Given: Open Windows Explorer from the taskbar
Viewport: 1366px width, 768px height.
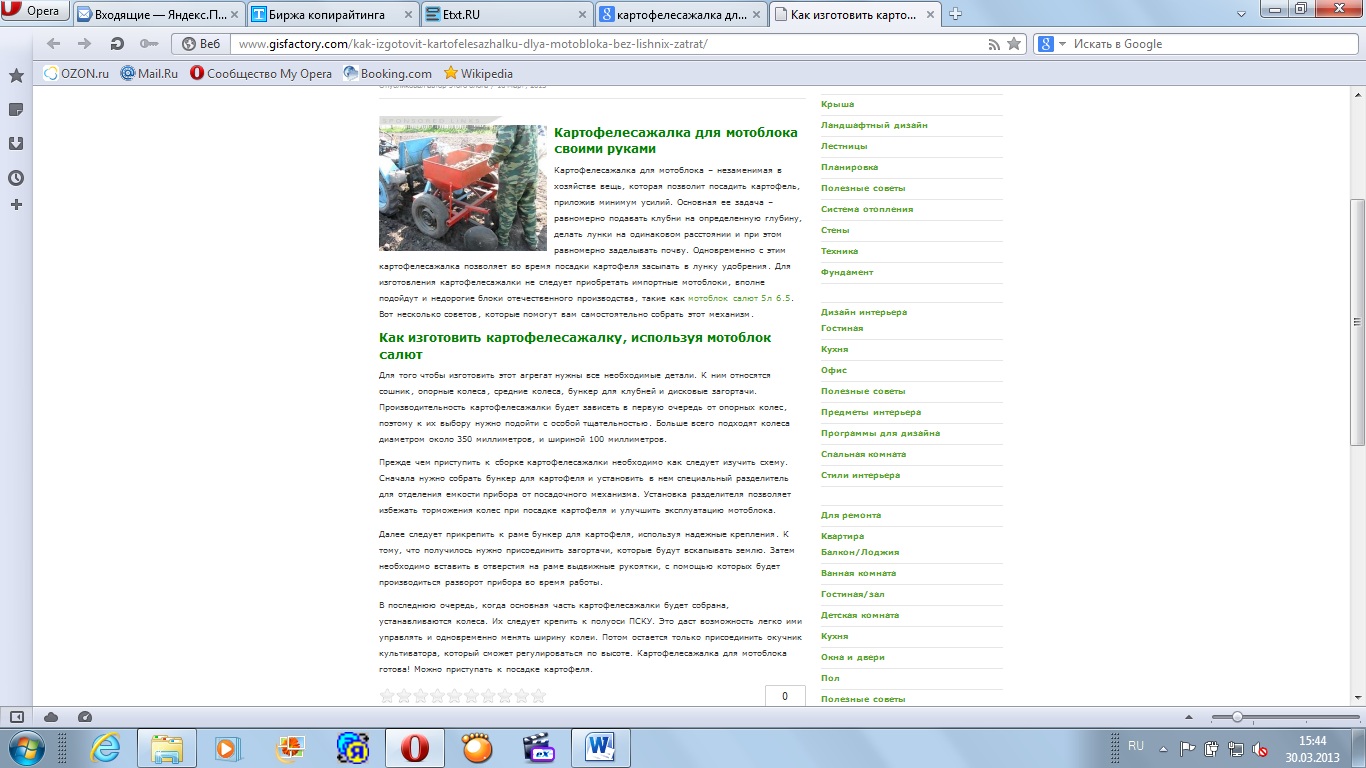Looking at the screenshot, I should click(166, 748).
